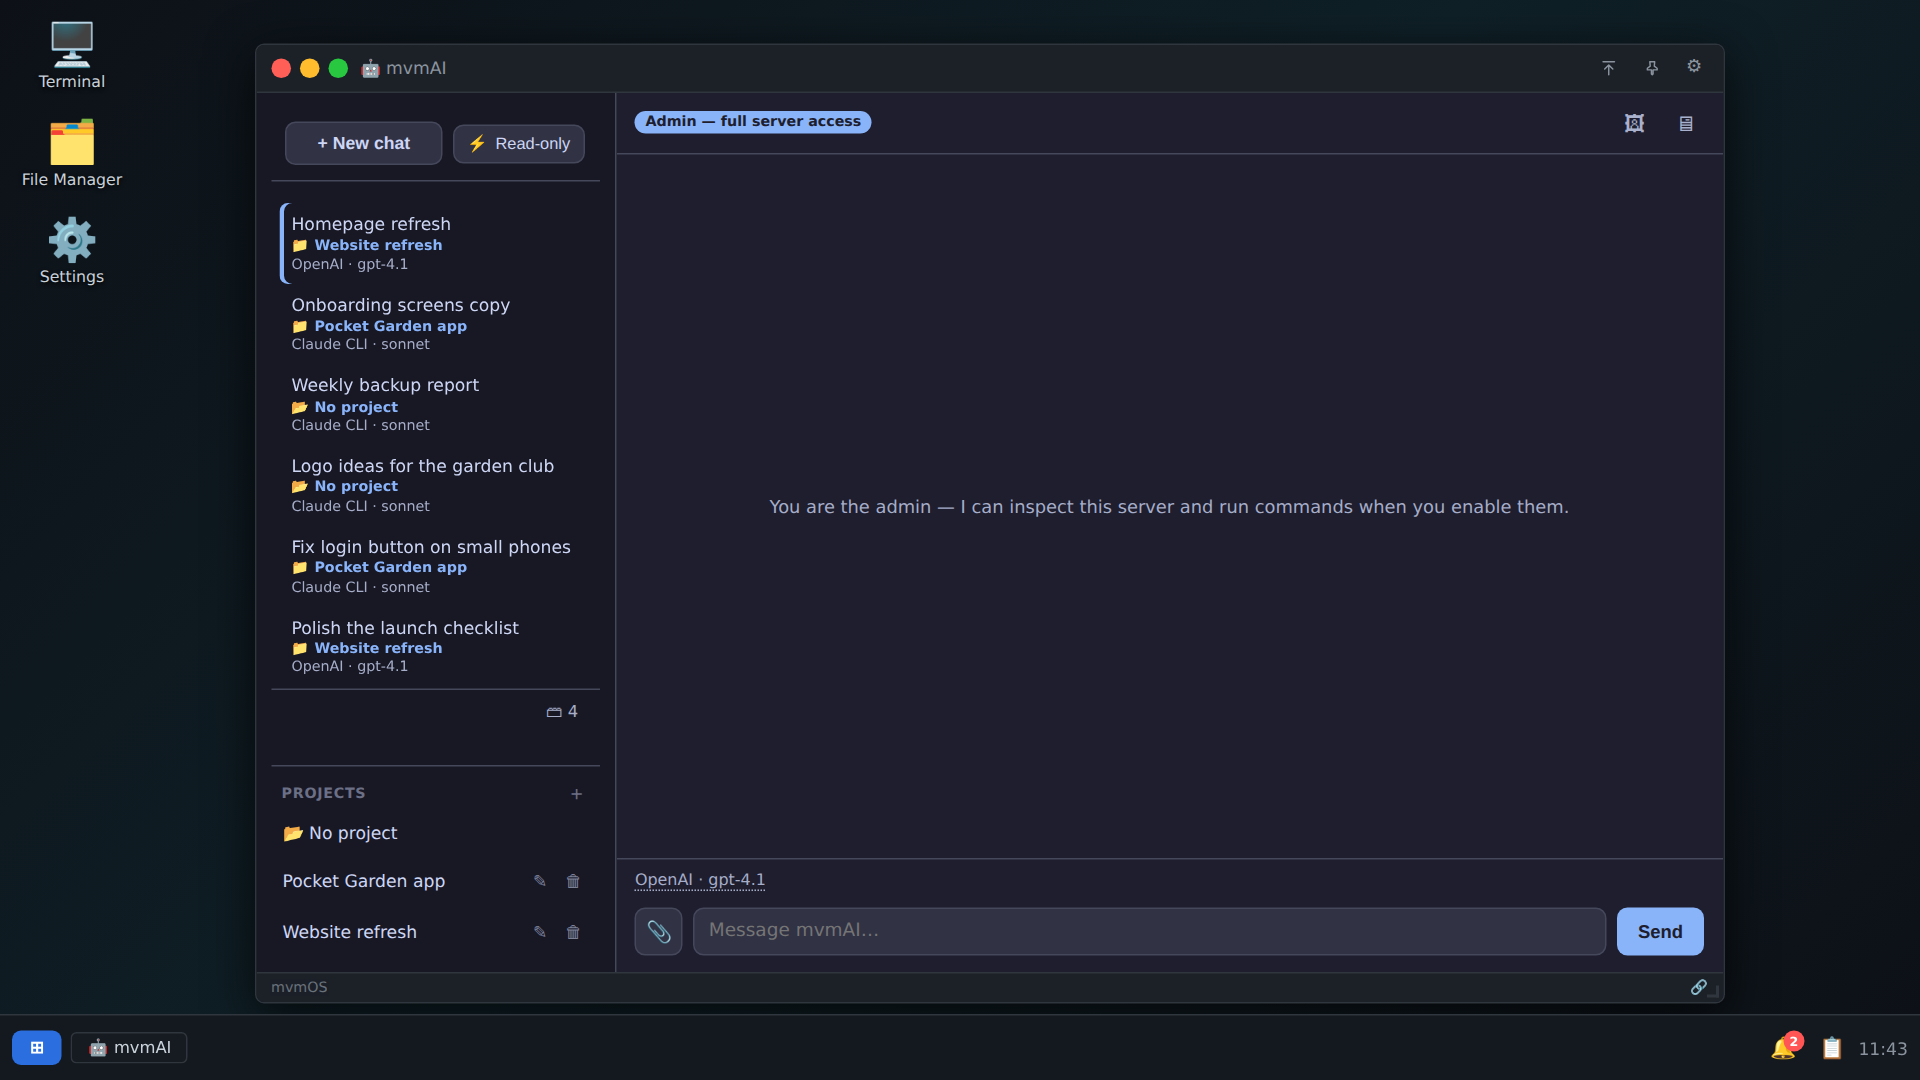
Task: Click the server monitor icon in chat header
Action: point(1686,123)
